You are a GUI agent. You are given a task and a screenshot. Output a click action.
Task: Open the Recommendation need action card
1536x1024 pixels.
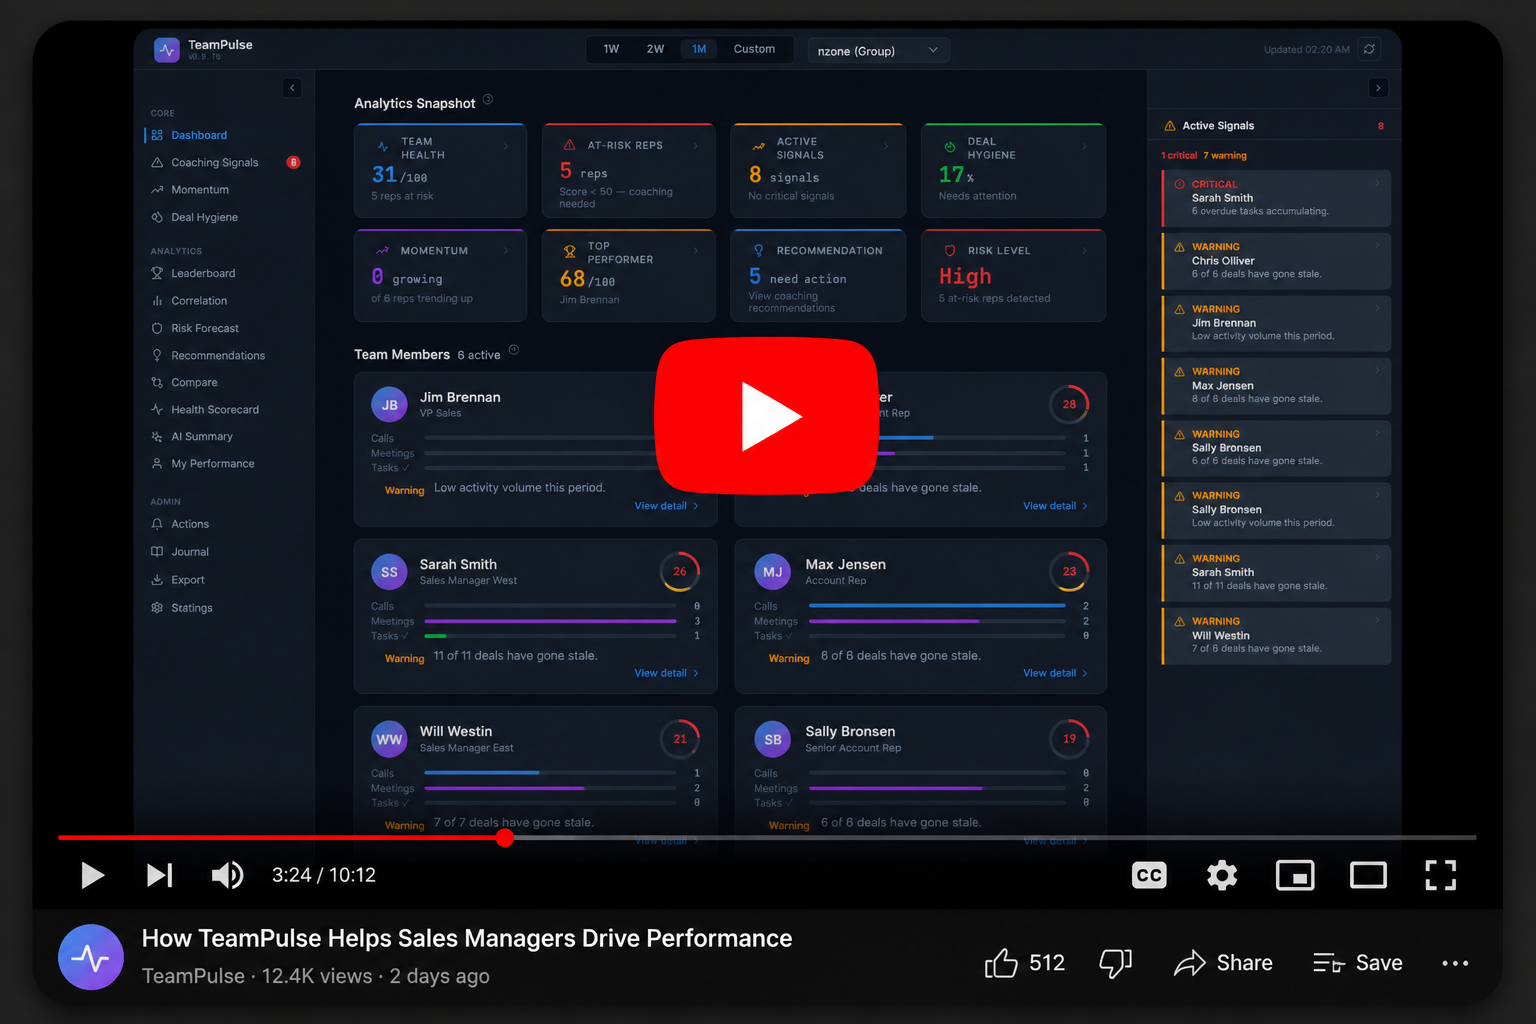tap(818, 276)
